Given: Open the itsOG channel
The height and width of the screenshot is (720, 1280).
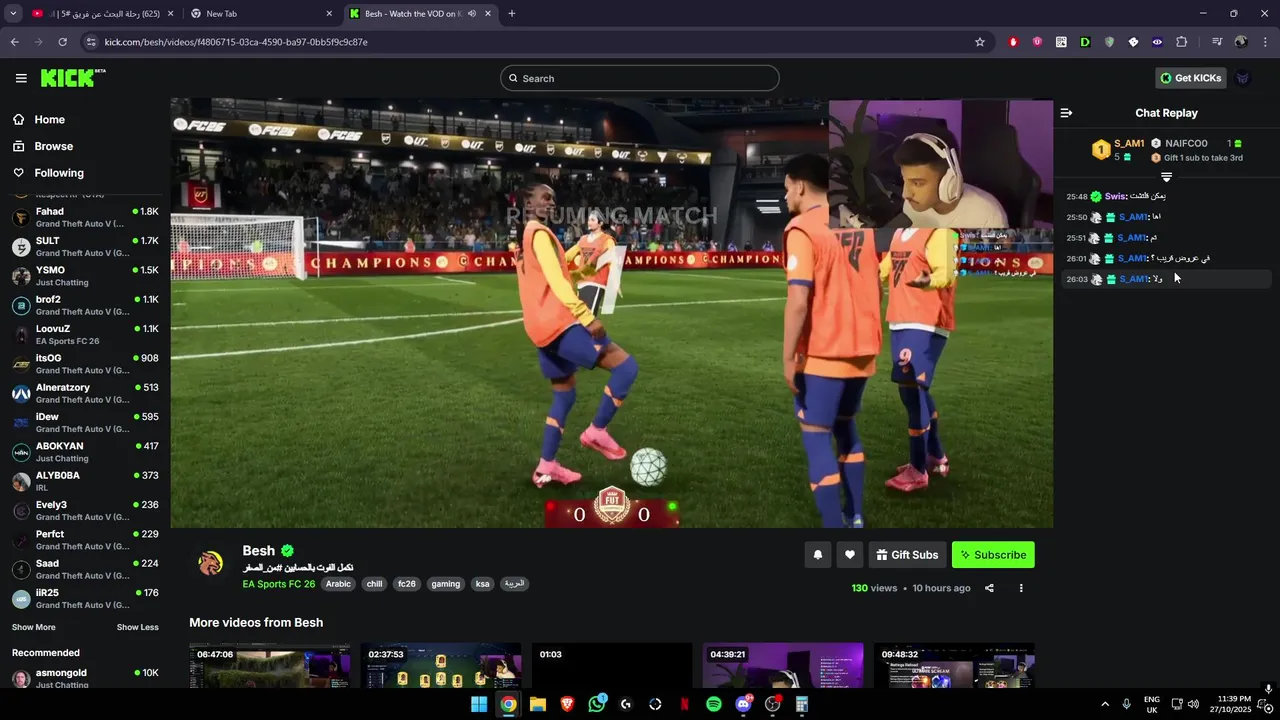Looking at the screenshot, I should (x=85, y=364).
